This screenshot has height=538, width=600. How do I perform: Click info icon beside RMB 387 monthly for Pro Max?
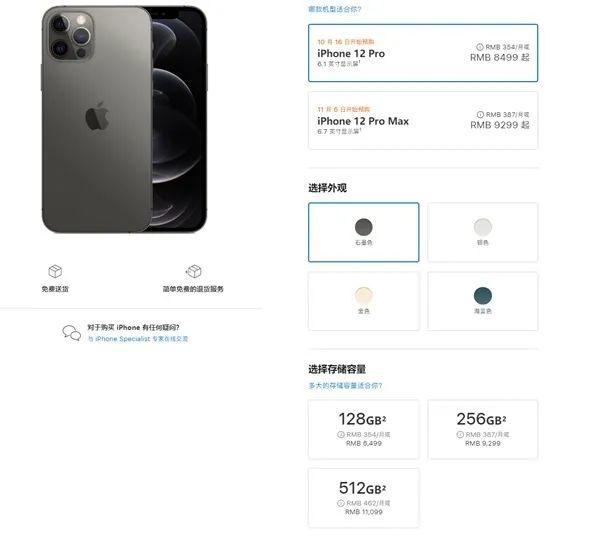pyautogui.click(x=480, y=114)
